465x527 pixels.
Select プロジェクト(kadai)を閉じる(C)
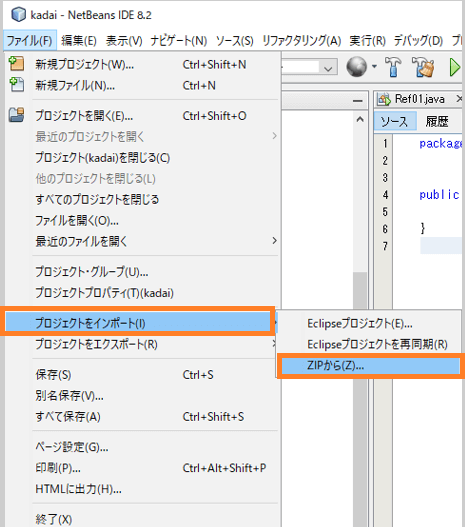pyautogui.click(x=142, y=158)
